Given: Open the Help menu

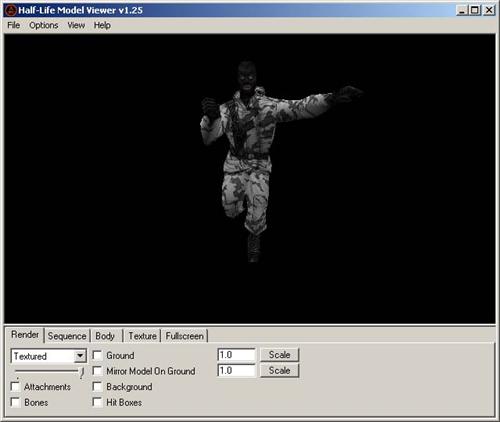Looking at the screenshot, I should (x=102, y=25).
